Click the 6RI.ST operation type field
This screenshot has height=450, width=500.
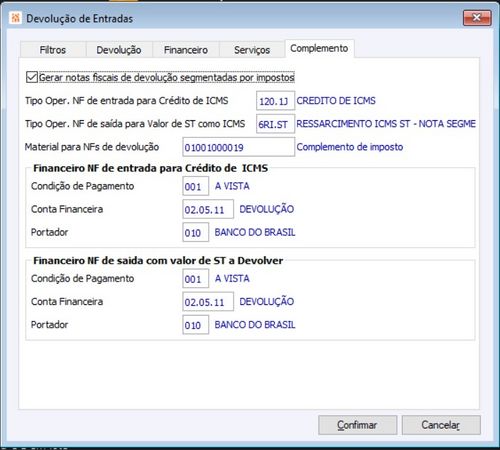pyautogui.click(x=275, y=124)
